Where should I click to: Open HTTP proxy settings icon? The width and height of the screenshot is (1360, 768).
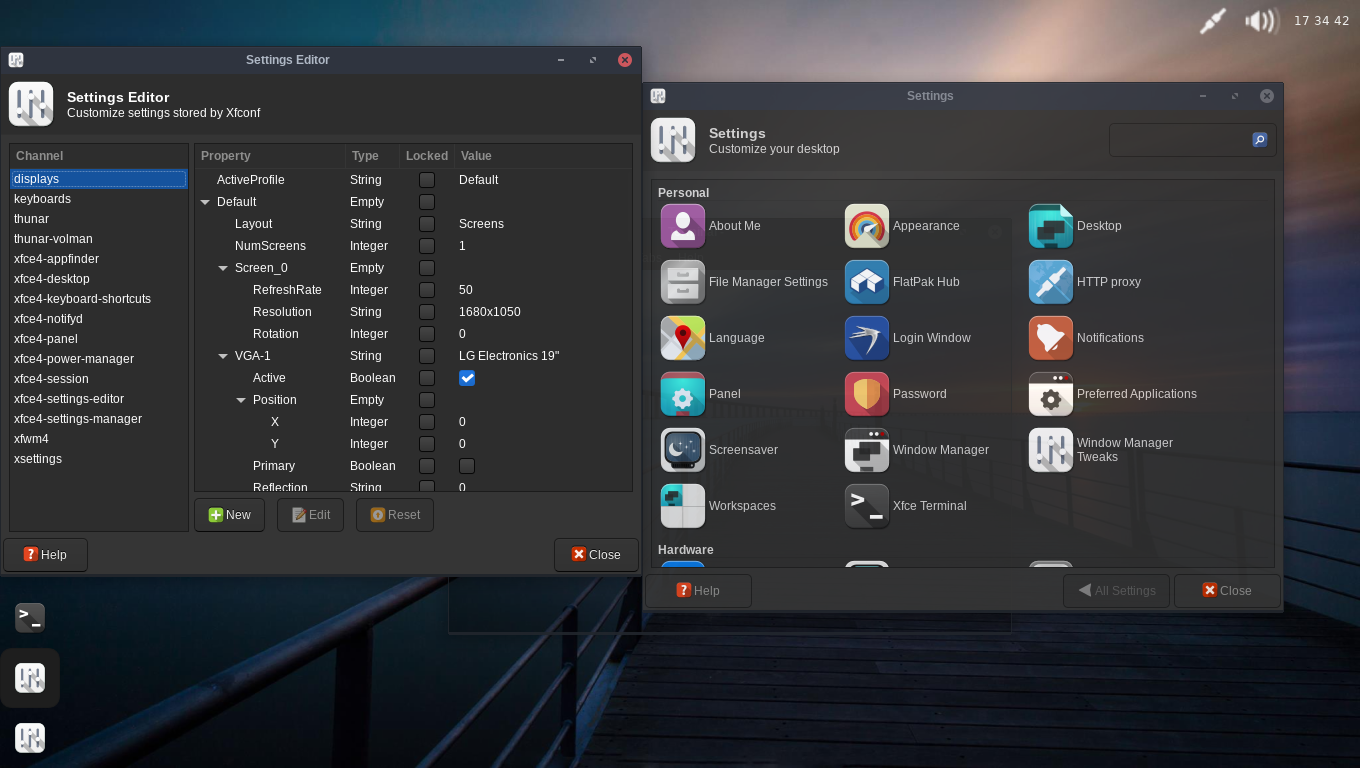[x=1051, y=282]
